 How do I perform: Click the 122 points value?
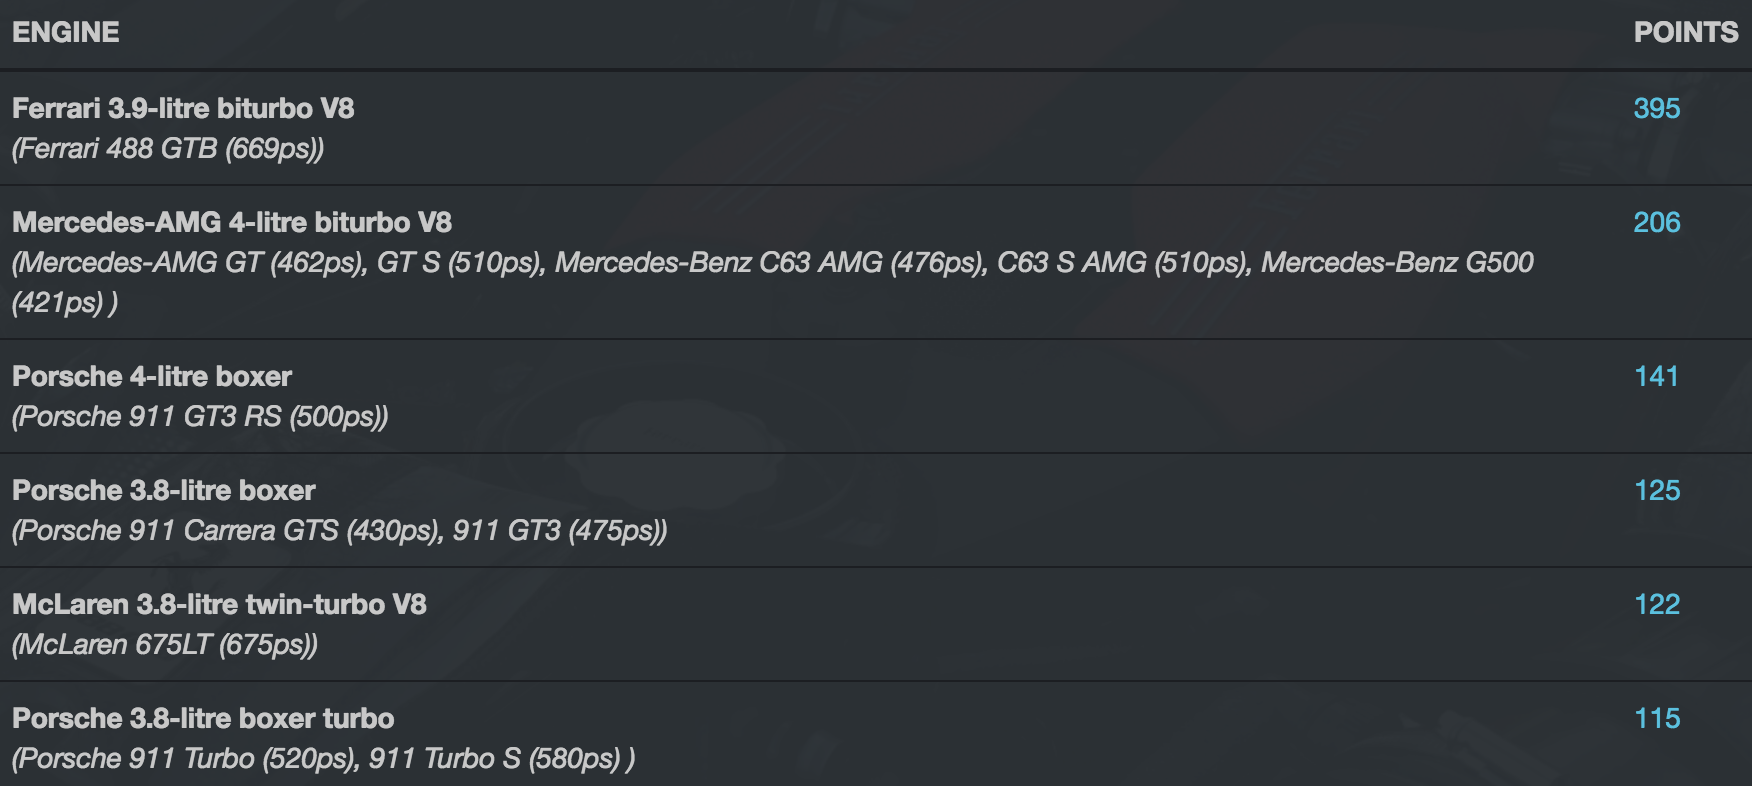(1656, 604)
